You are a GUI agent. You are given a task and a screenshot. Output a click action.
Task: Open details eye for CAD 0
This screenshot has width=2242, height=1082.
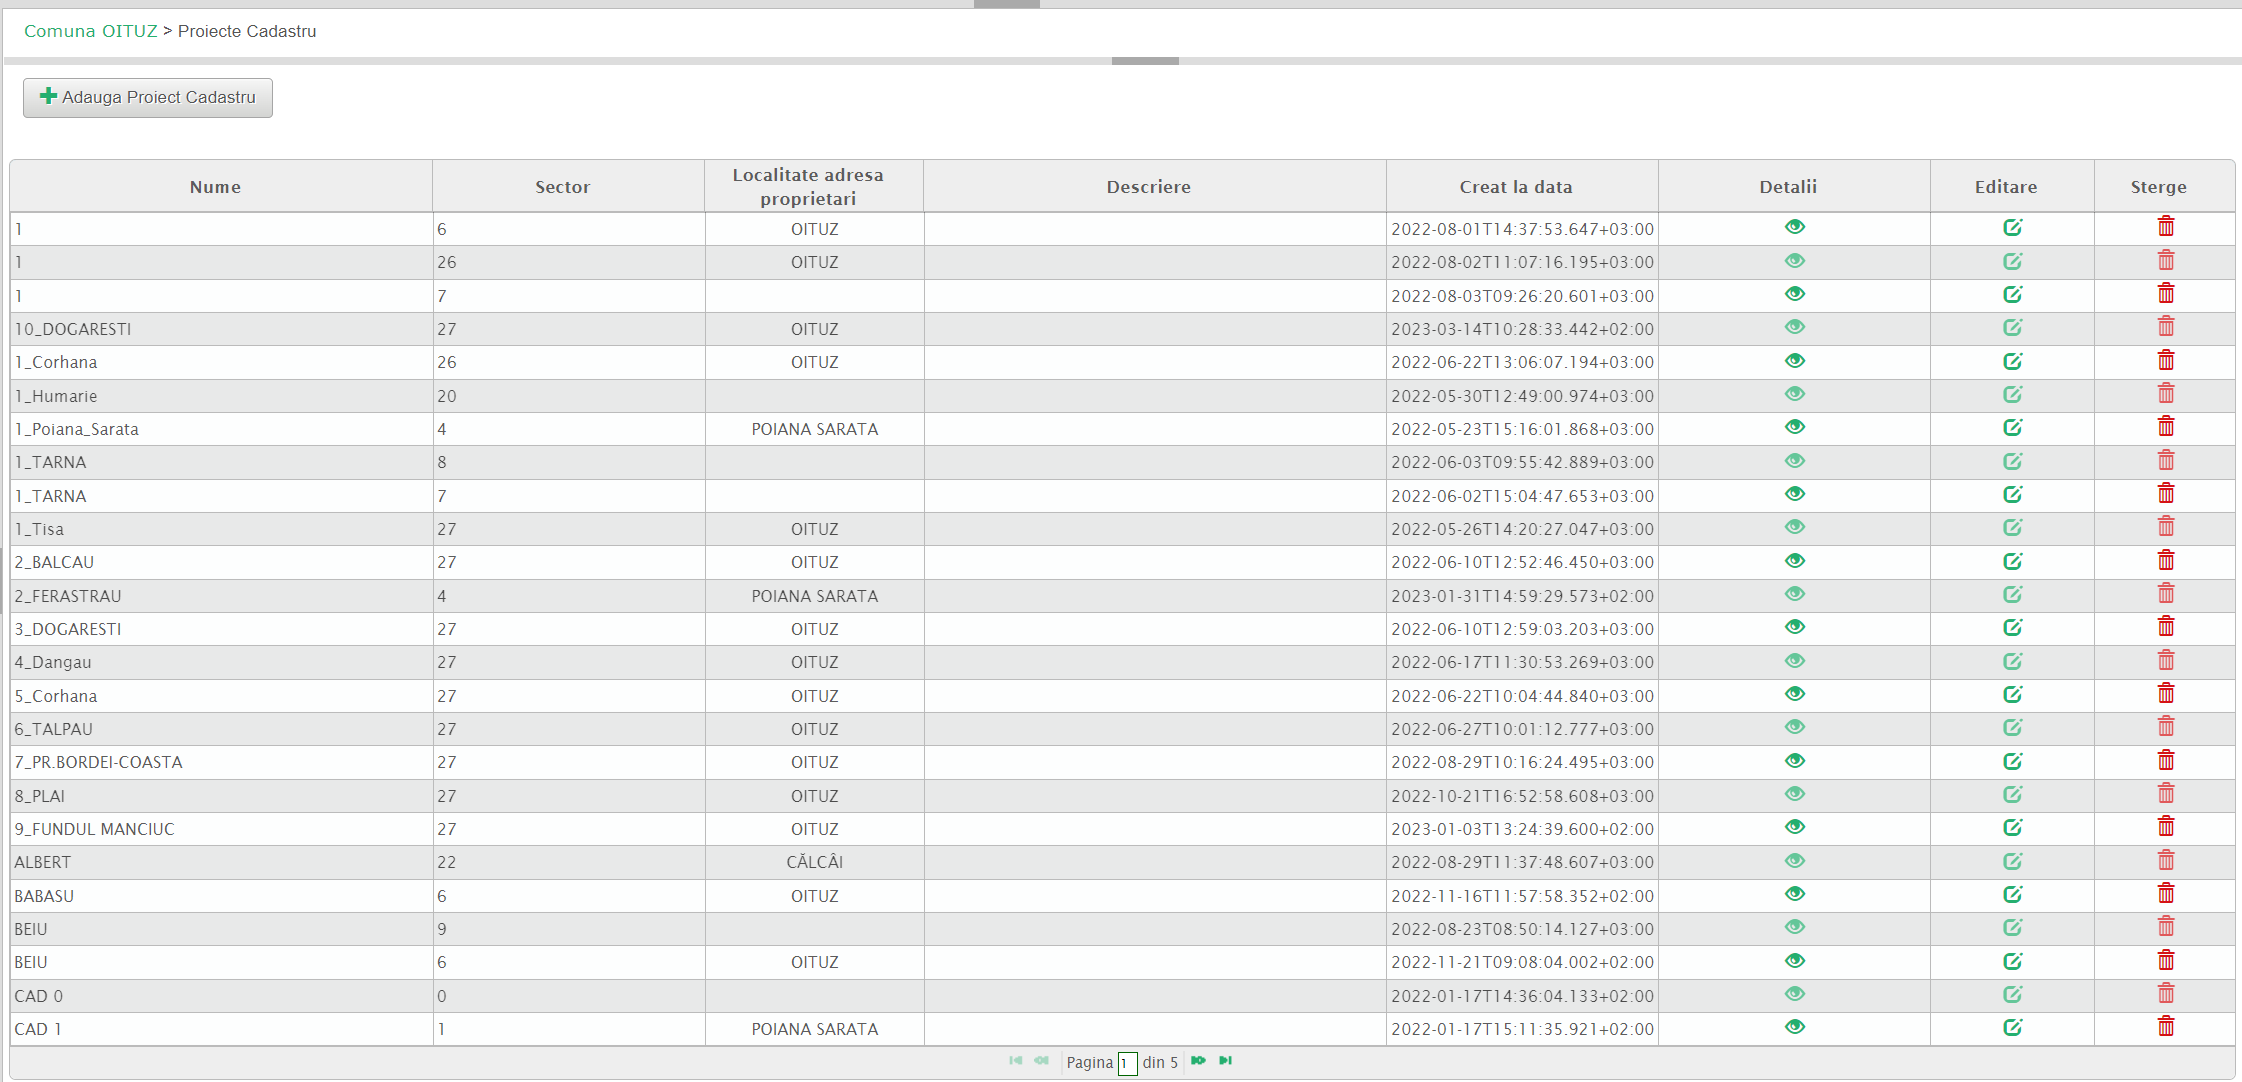[x=1795, y=994]
